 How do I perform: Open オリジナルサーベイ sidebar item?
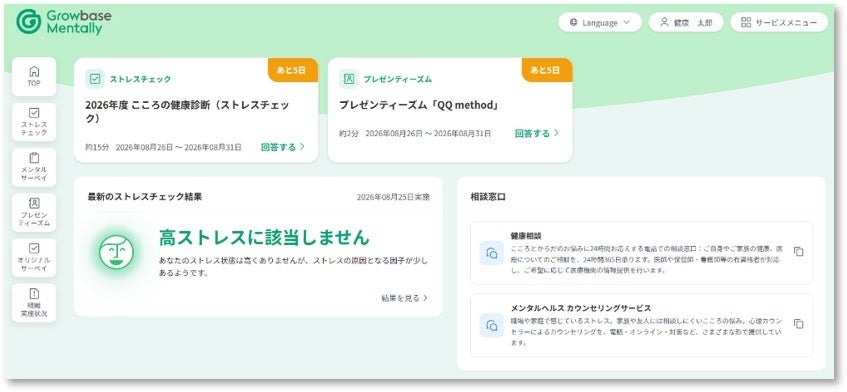pos(34,258)
